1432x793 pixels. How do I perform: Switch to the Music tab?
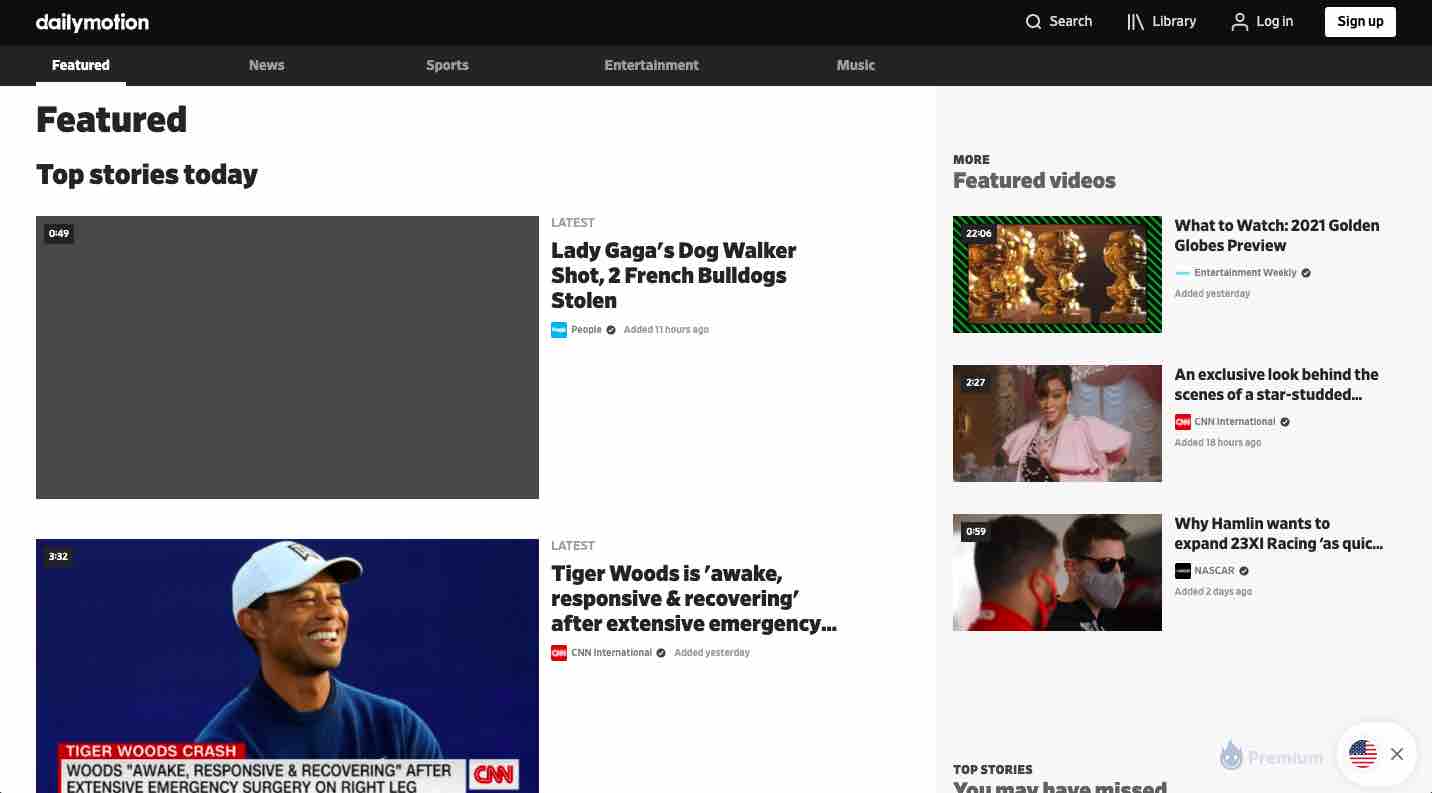tap(856, 65)
